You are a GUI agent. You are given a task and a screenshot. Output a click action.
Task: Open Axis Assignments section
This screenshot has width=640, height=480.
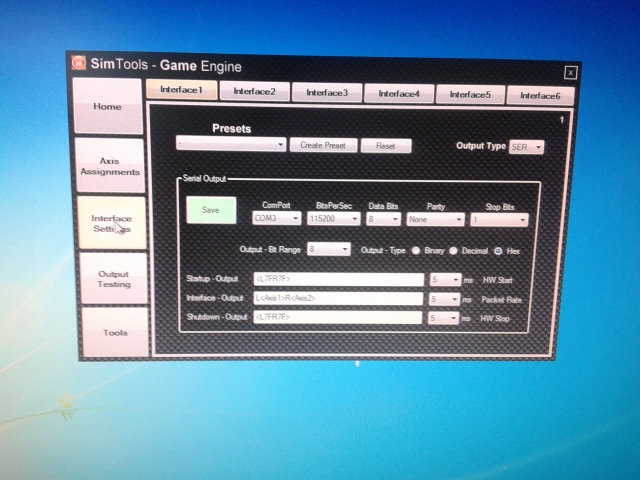110,166
